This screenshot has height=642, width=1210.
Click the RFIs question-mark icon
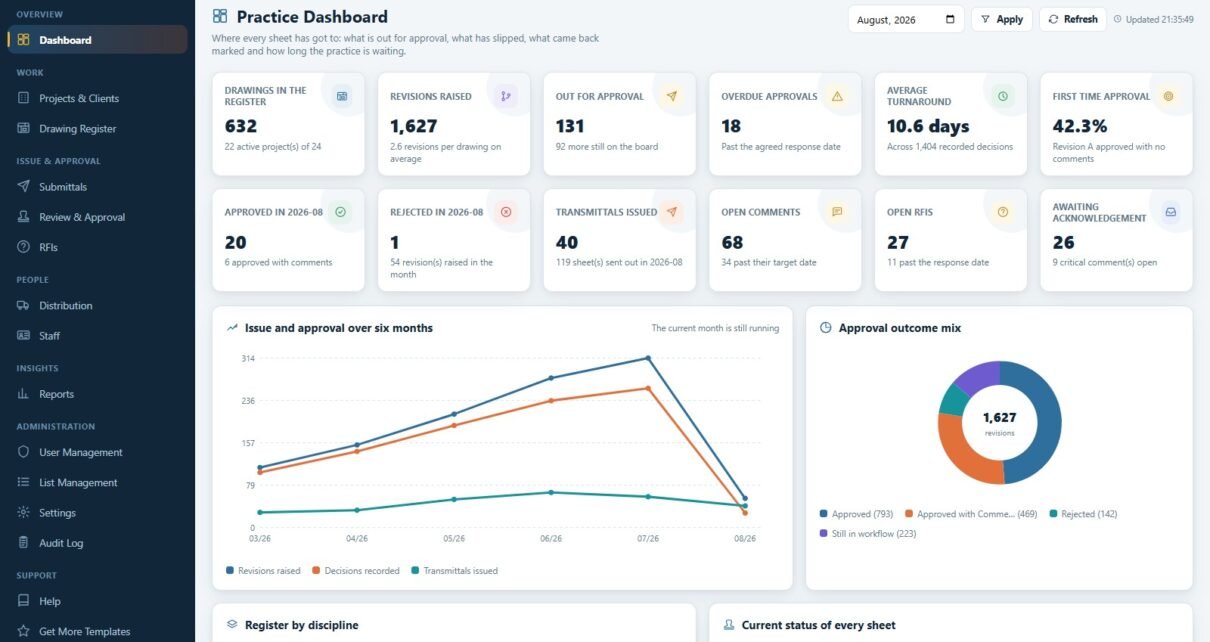coord(23,247)
